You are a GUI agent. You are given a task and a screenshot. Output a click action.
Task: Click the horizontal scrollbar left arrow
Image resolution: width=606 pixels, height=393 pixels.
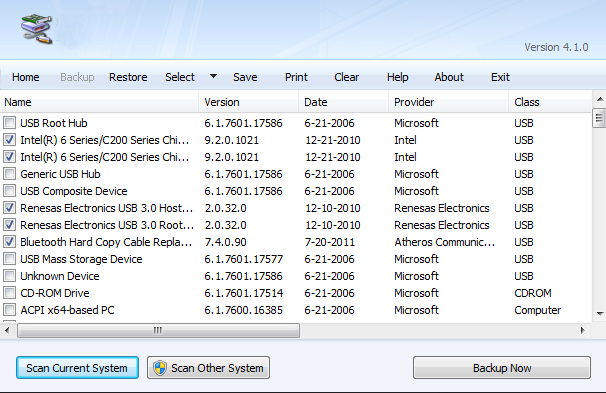pos(7,330)
